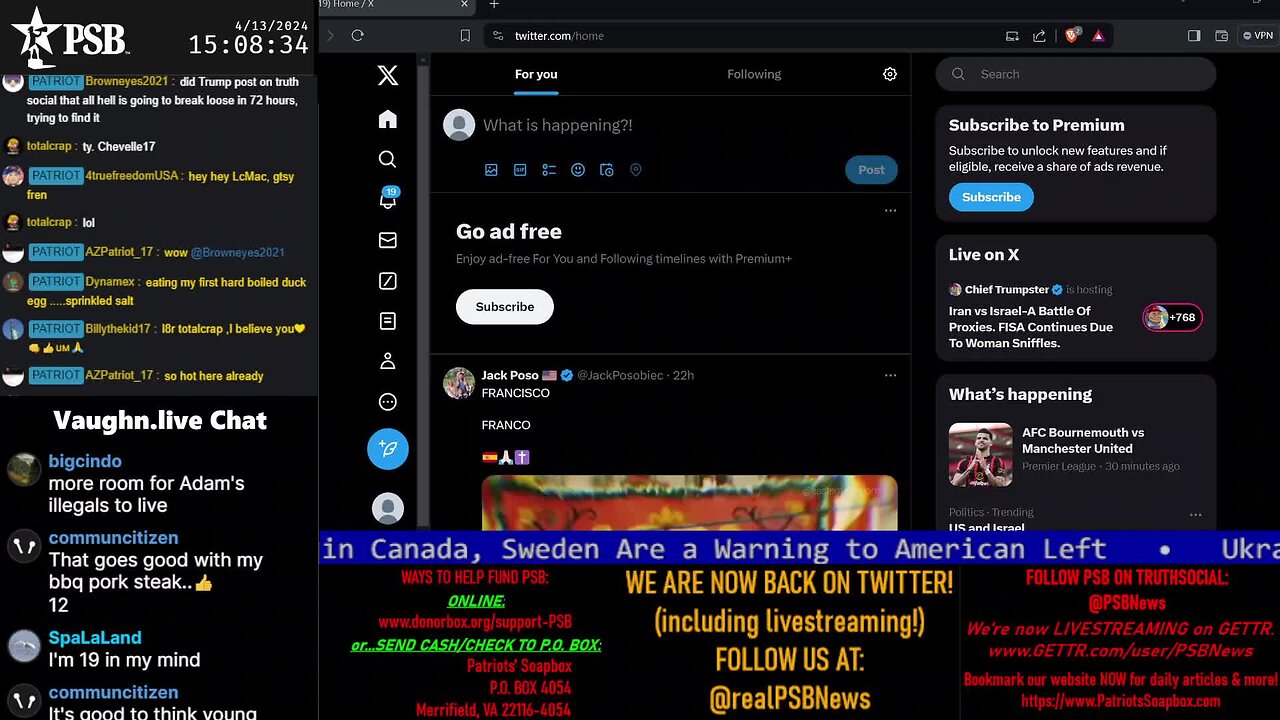The width and height of the screenshot is (1280, 720).
Task: Switch to Following tab
Action: (754, 74)
